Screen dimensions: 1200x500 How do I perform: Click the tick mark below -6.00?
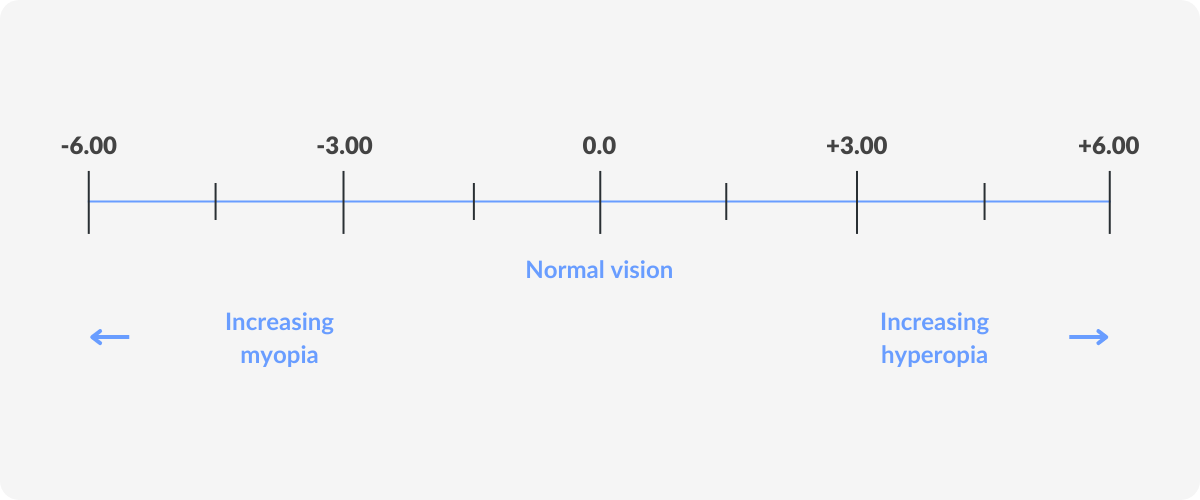(x=88, y=202)
